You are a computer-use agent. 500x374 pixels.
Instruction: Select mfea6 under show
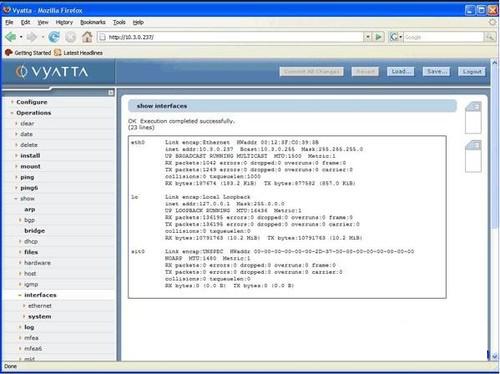(33, 349)
